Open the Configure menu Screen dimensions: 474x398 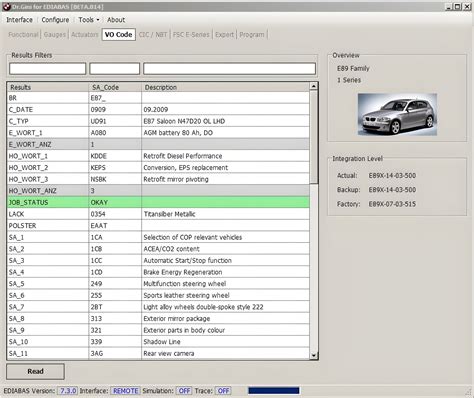pyautogui.click(x=55, y=20)
